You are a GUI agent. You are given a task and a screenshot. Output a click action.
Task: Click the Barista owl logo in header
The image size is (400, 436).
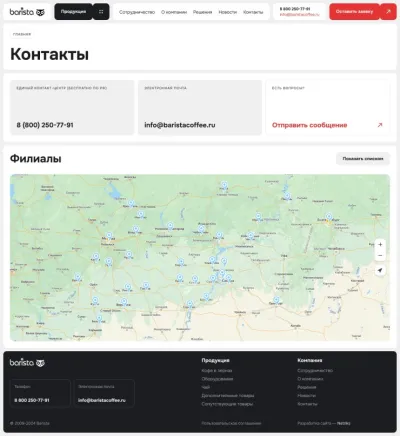27,12
